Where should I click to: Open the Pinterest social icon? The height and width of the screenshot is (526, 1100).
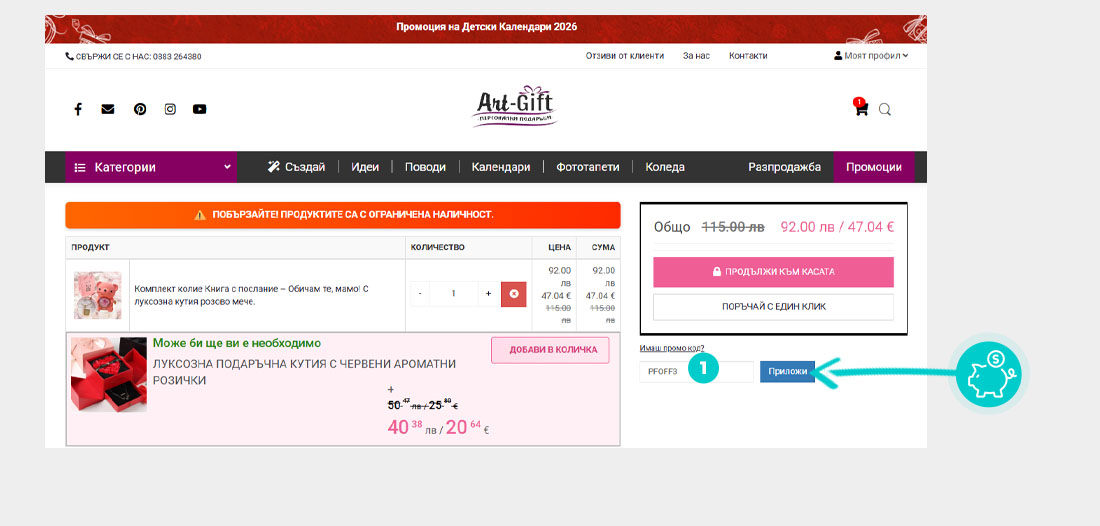tap(140, 109)
